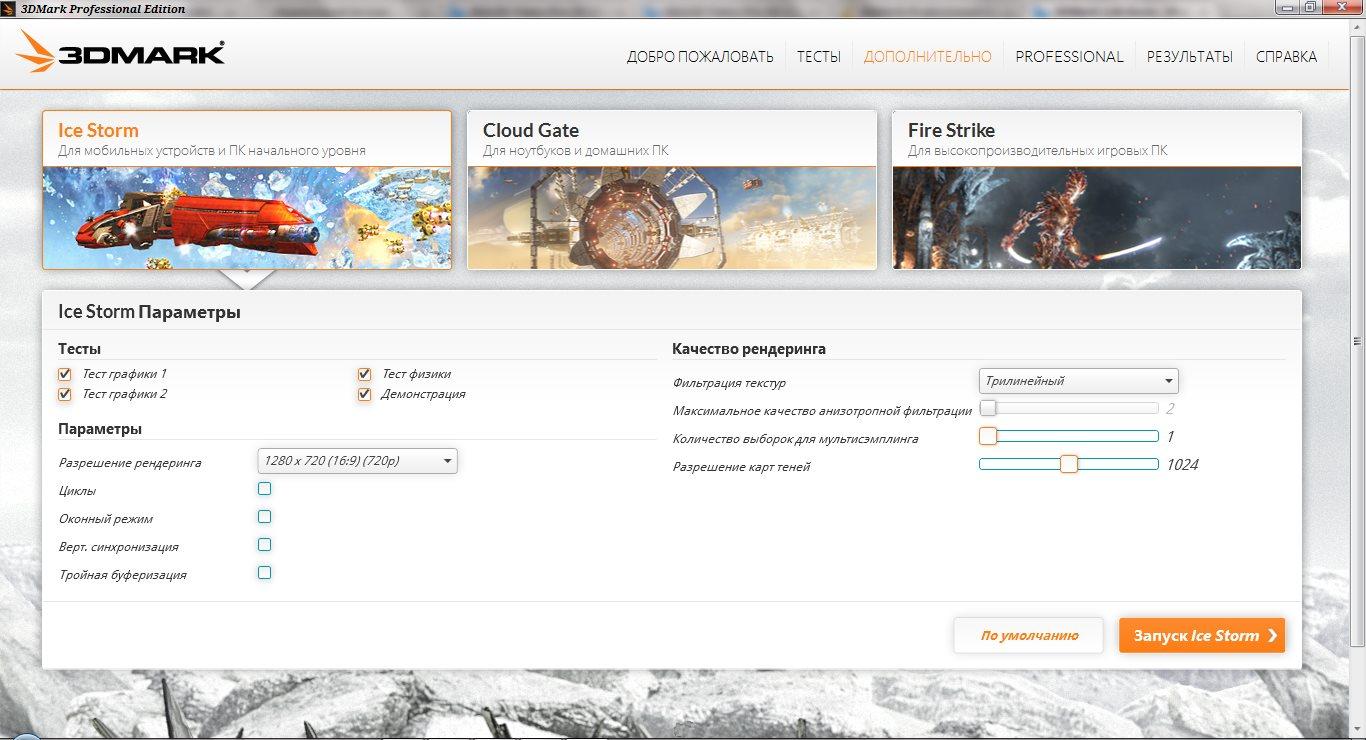Click the 3DMark logo

(120, 51)
